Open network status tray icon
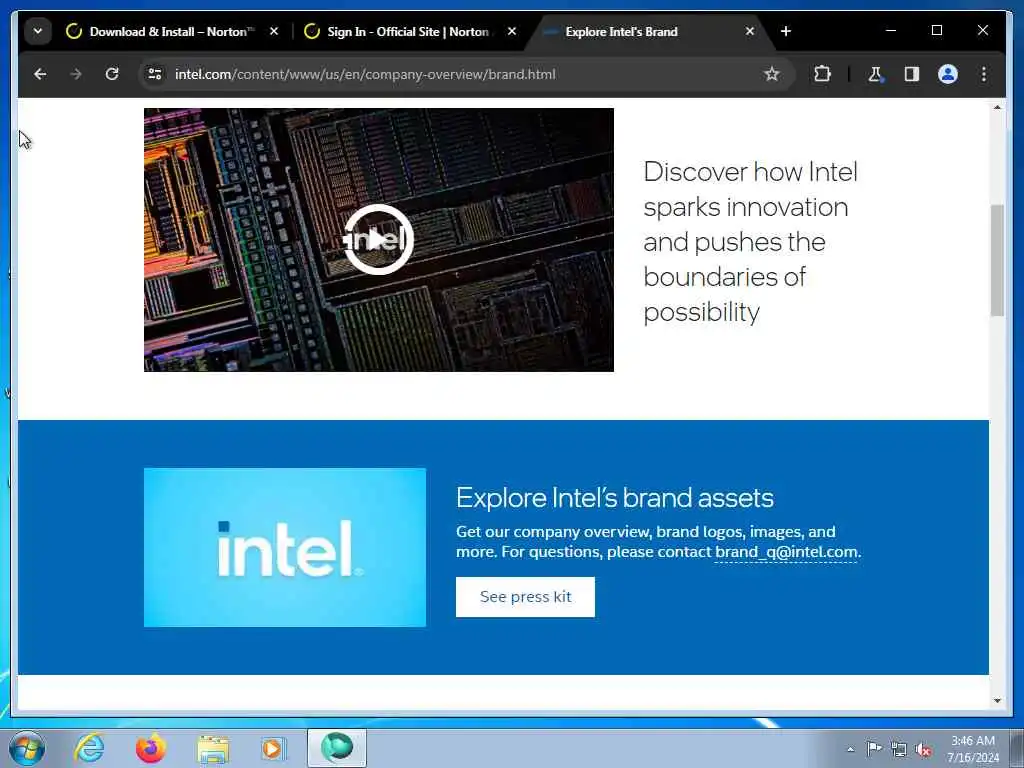 coord(899,749)
